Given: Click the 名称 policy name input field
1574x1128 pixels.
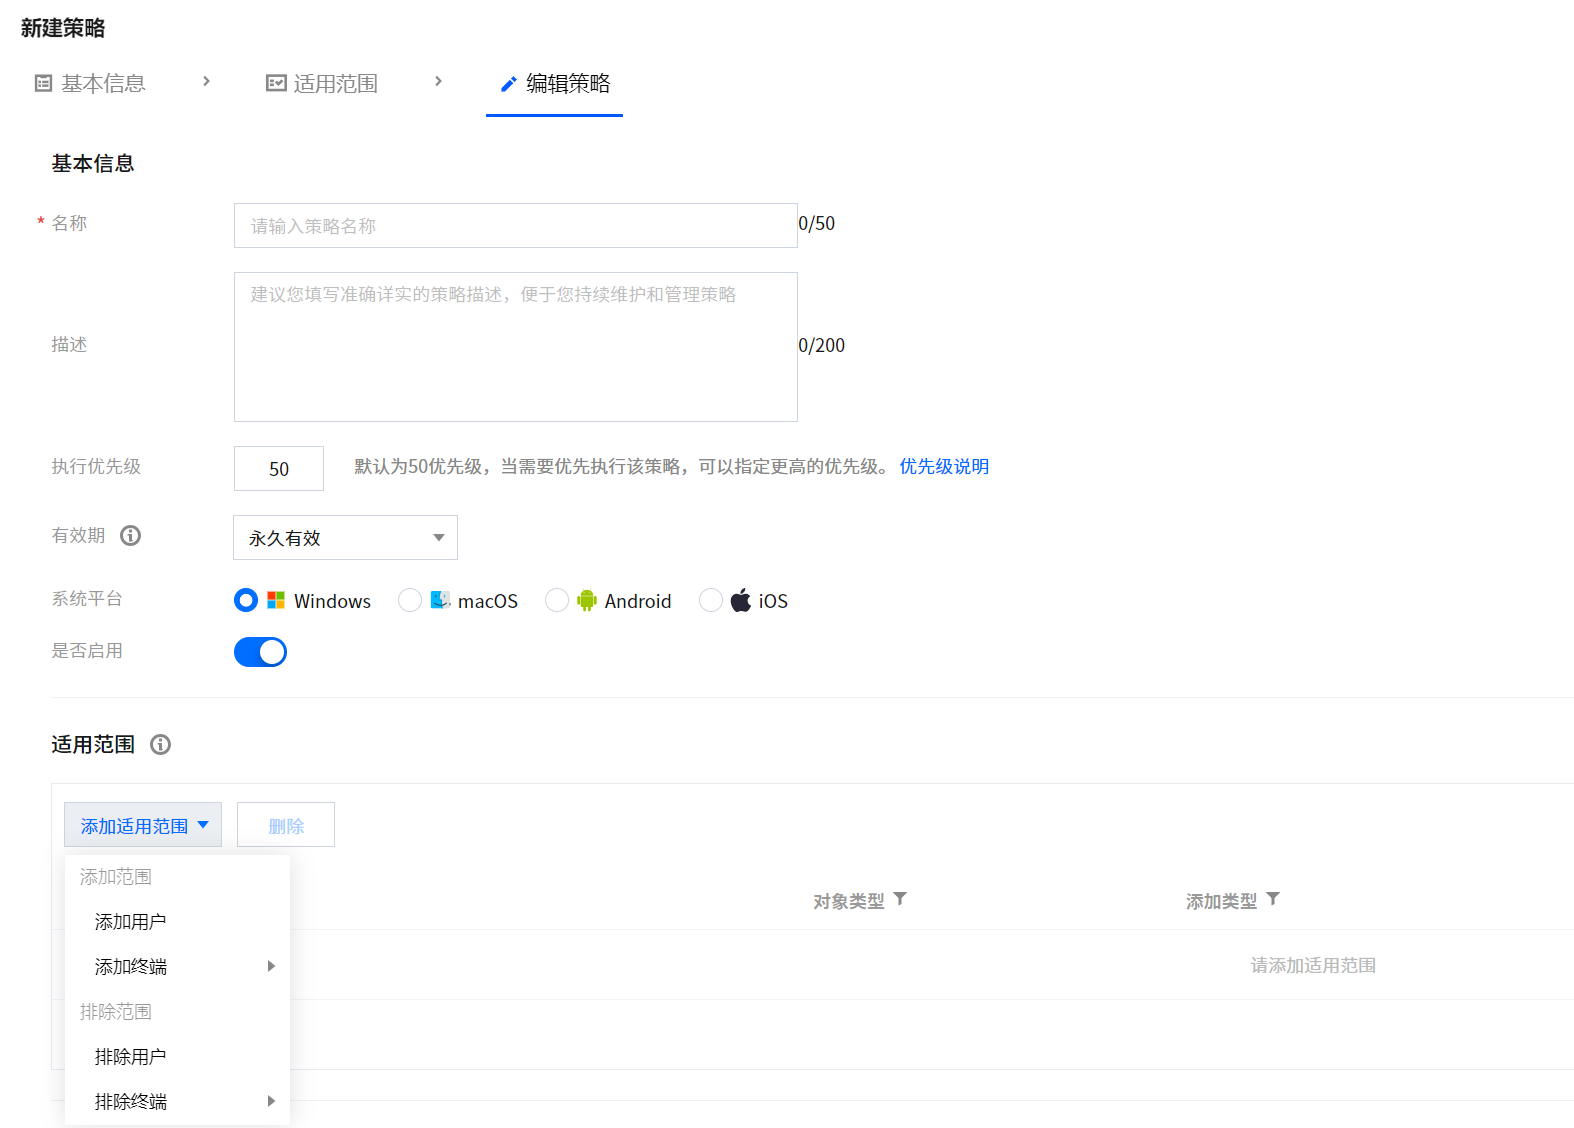Looking at the screenshot, I should [x=515, y=226].
